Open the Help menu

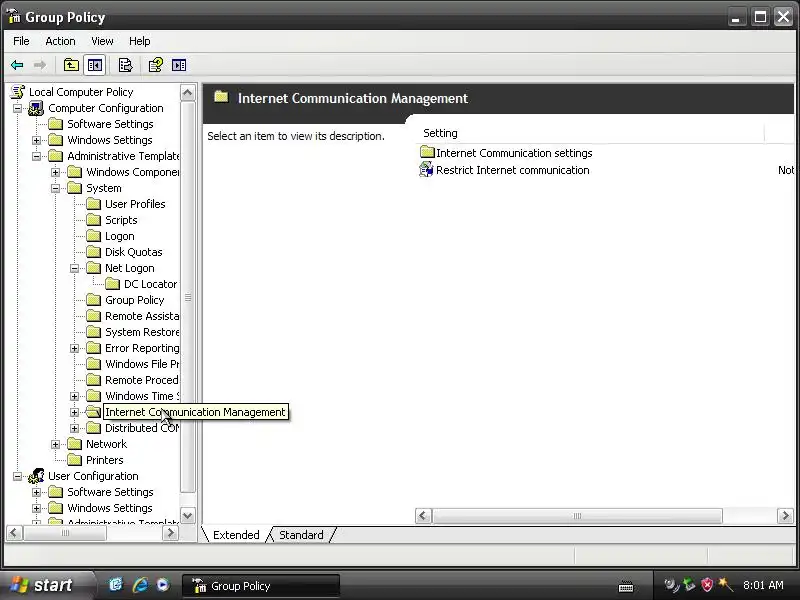point(139,41)
